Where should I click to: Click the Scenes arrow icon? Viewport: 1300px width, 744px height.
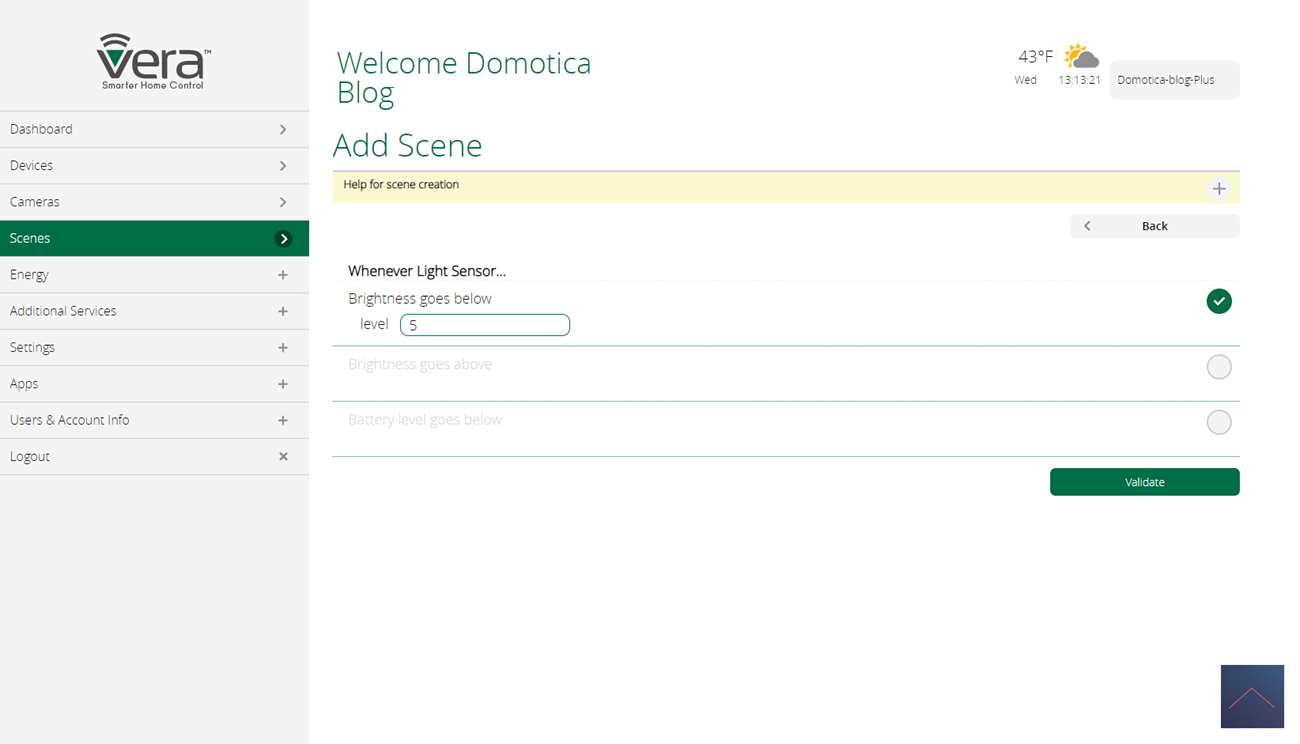pyautogui.click(x=284, y=239)
